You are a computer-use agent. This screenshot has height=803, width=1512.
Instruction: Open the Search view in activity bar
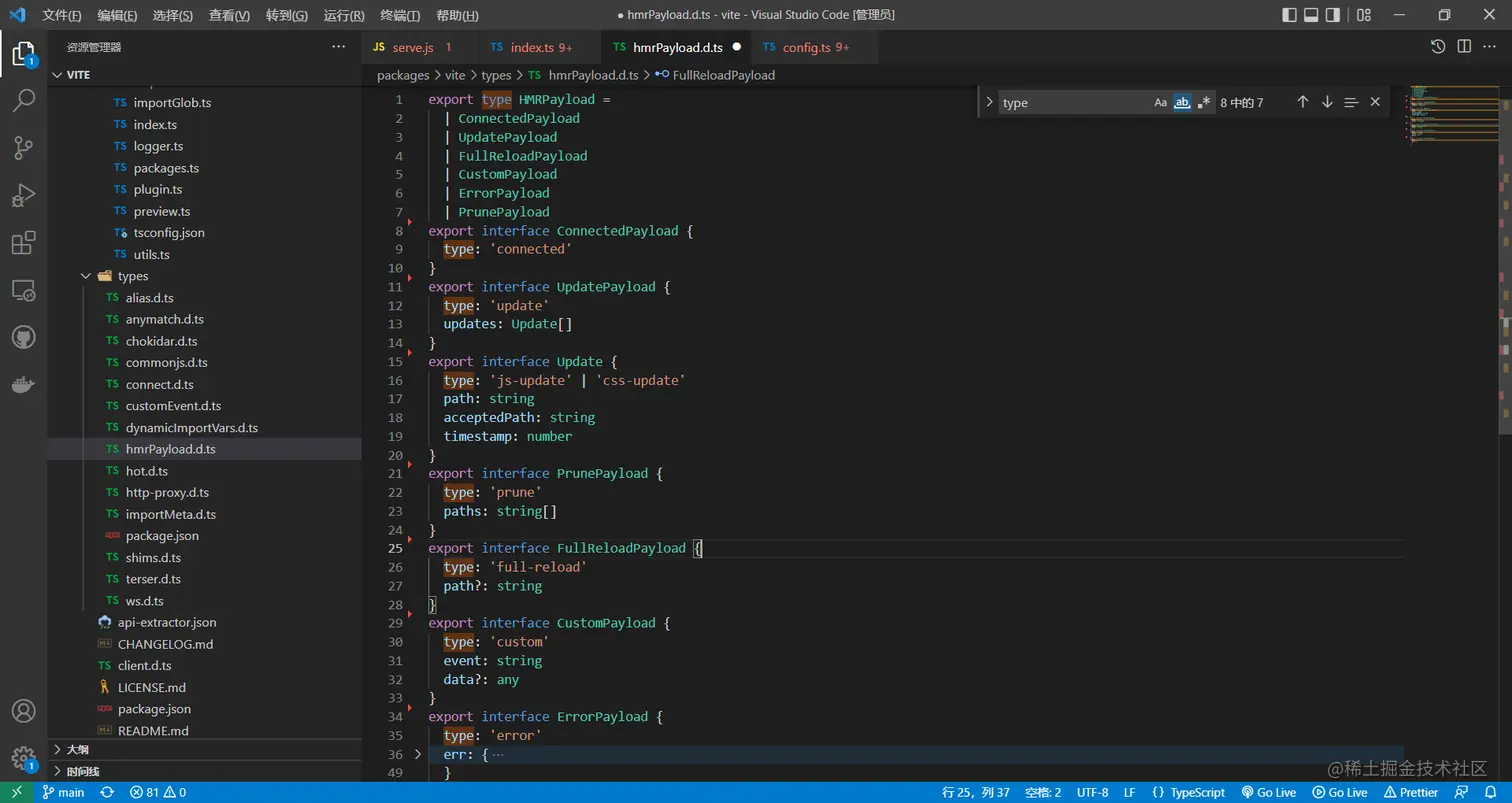(x=23, y=100)
